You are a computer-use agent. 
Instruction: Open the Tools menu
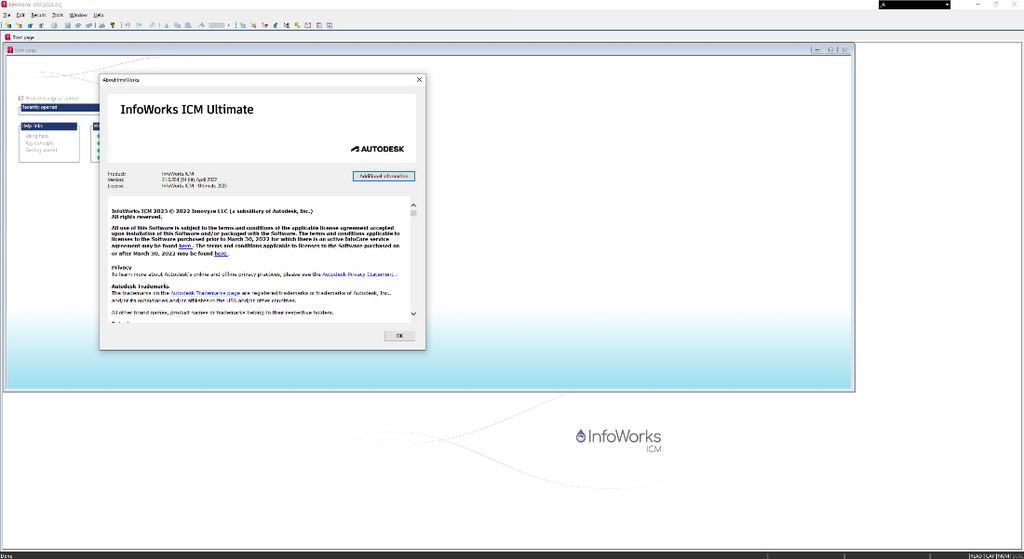click(x=58, y=15)
